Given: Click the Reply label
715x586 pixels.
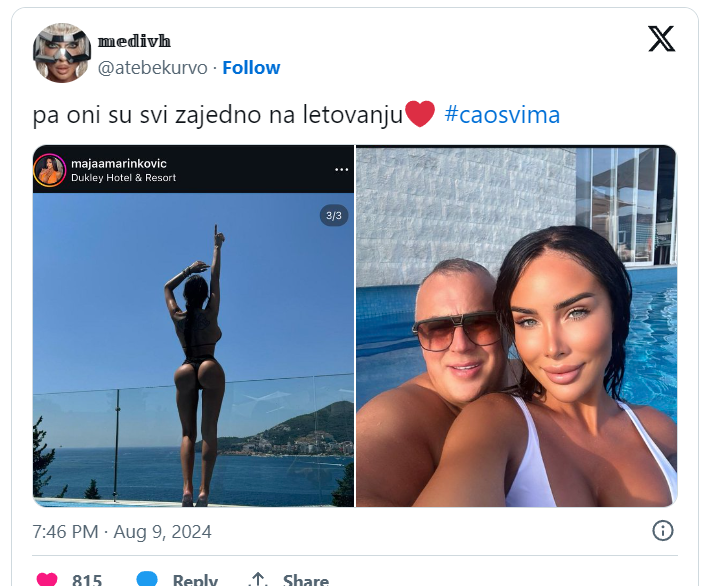Looking at the screenshot, I should (195, 580).
